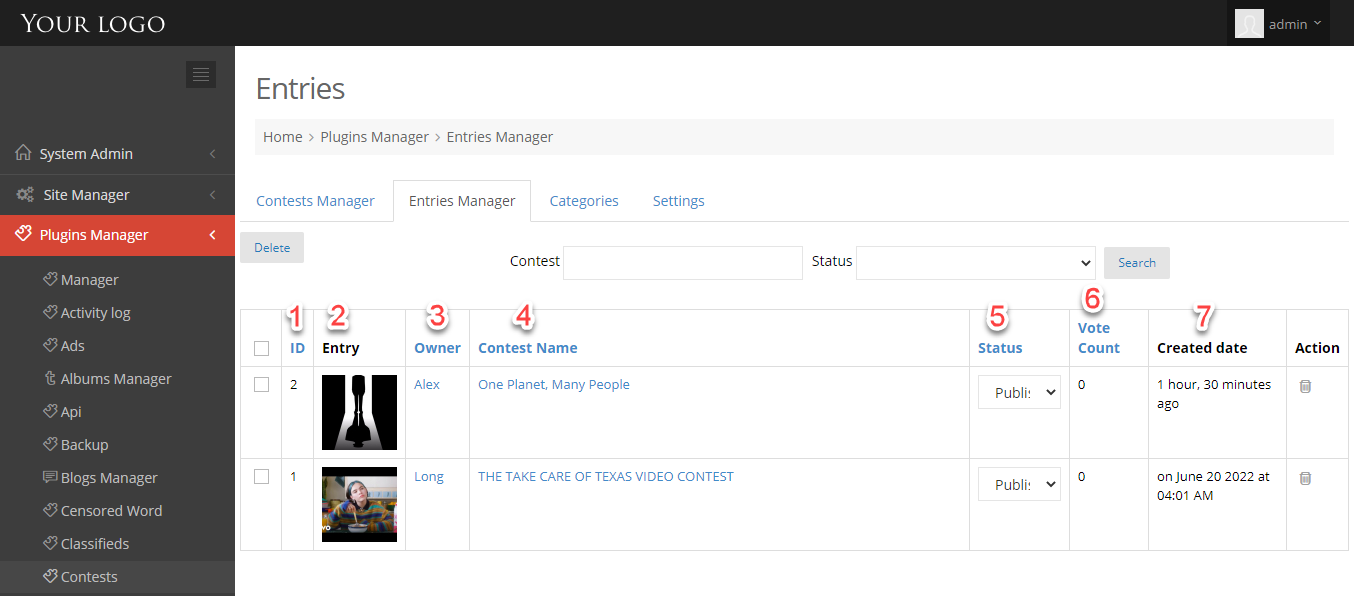
Task: Tick the select-all entries checkbox
Action: [x=262, y=349]
